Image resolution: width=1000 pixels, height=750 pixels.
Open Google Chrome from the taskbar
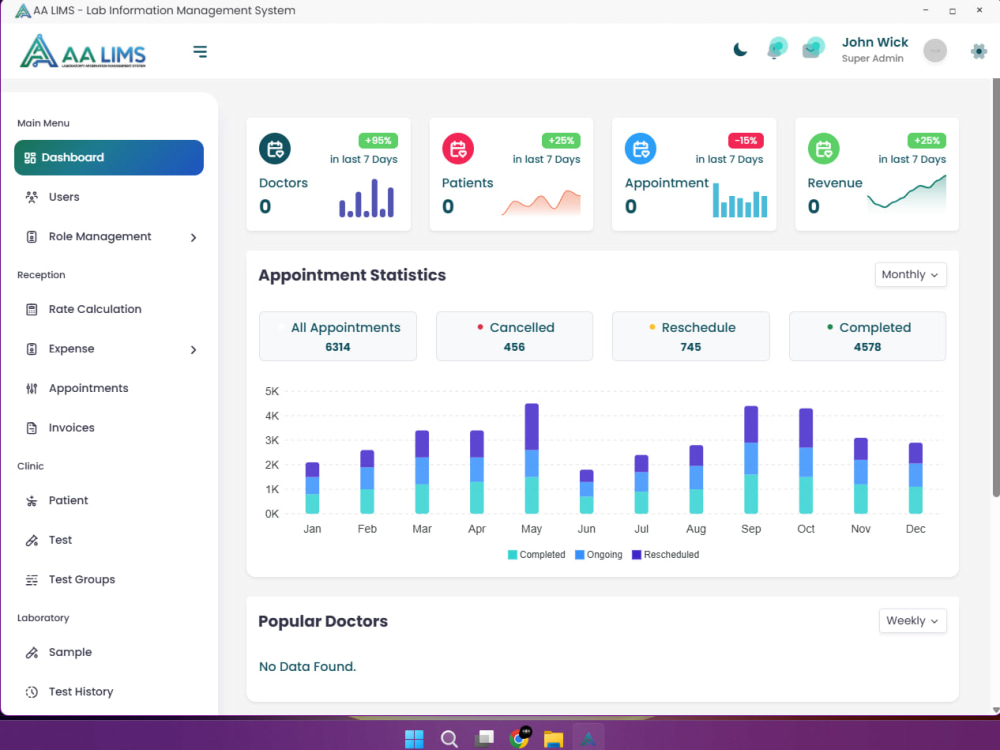(x=519, y=738)
